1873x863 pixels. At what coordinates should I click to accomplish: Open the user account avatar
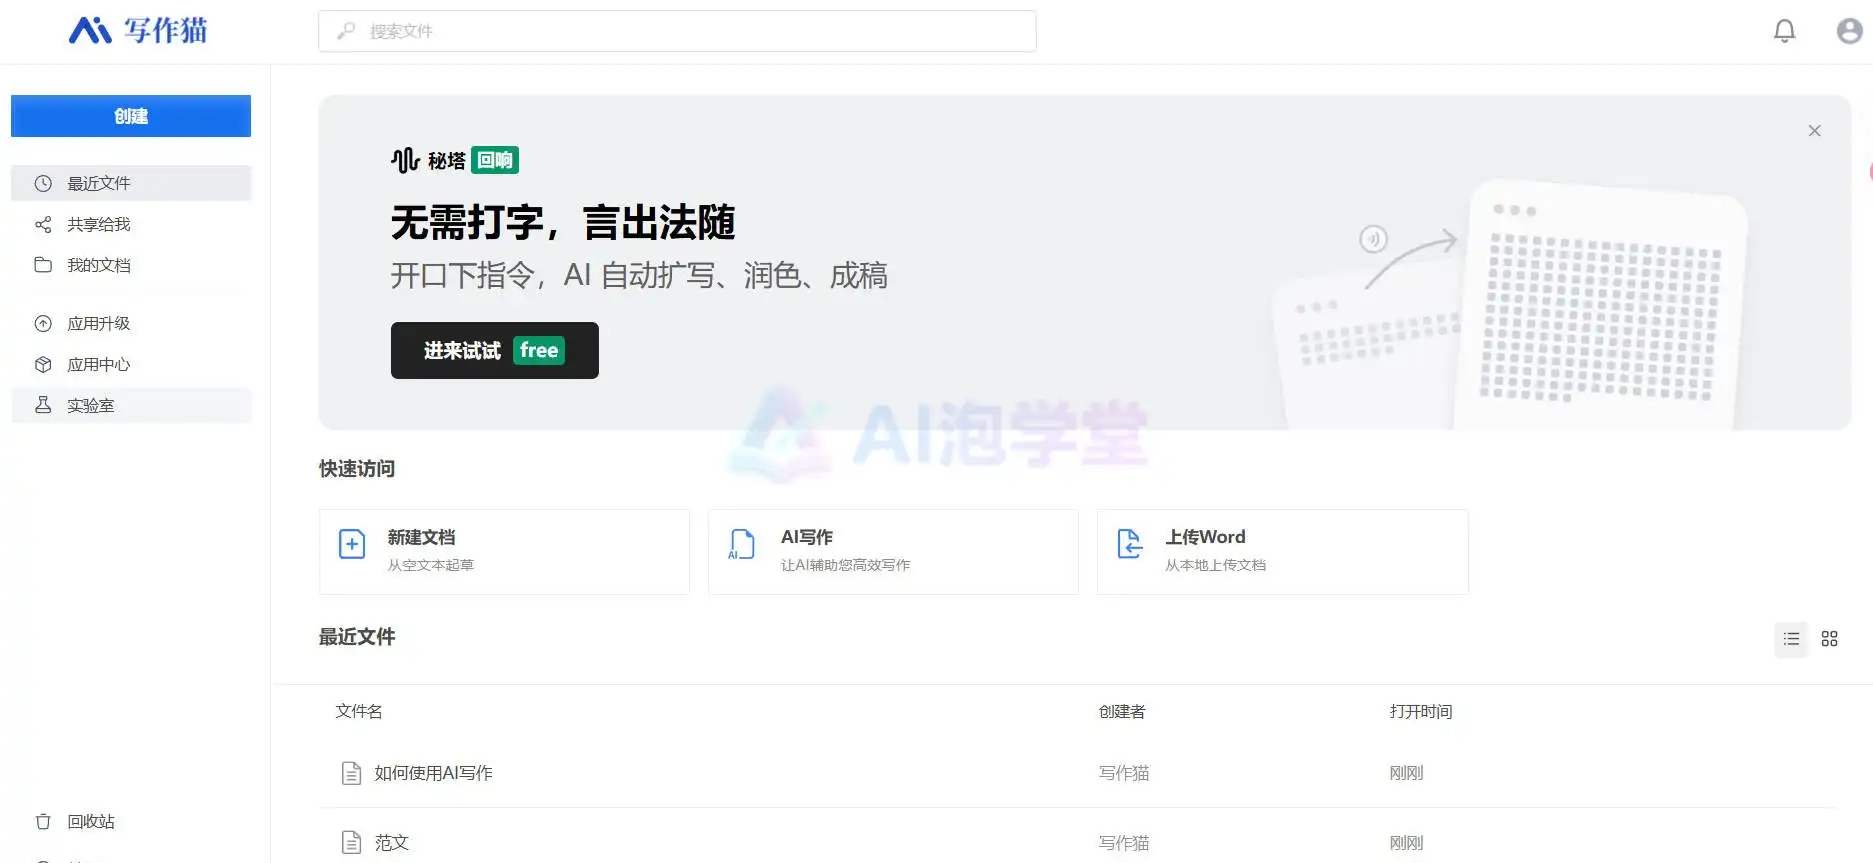1849,31
